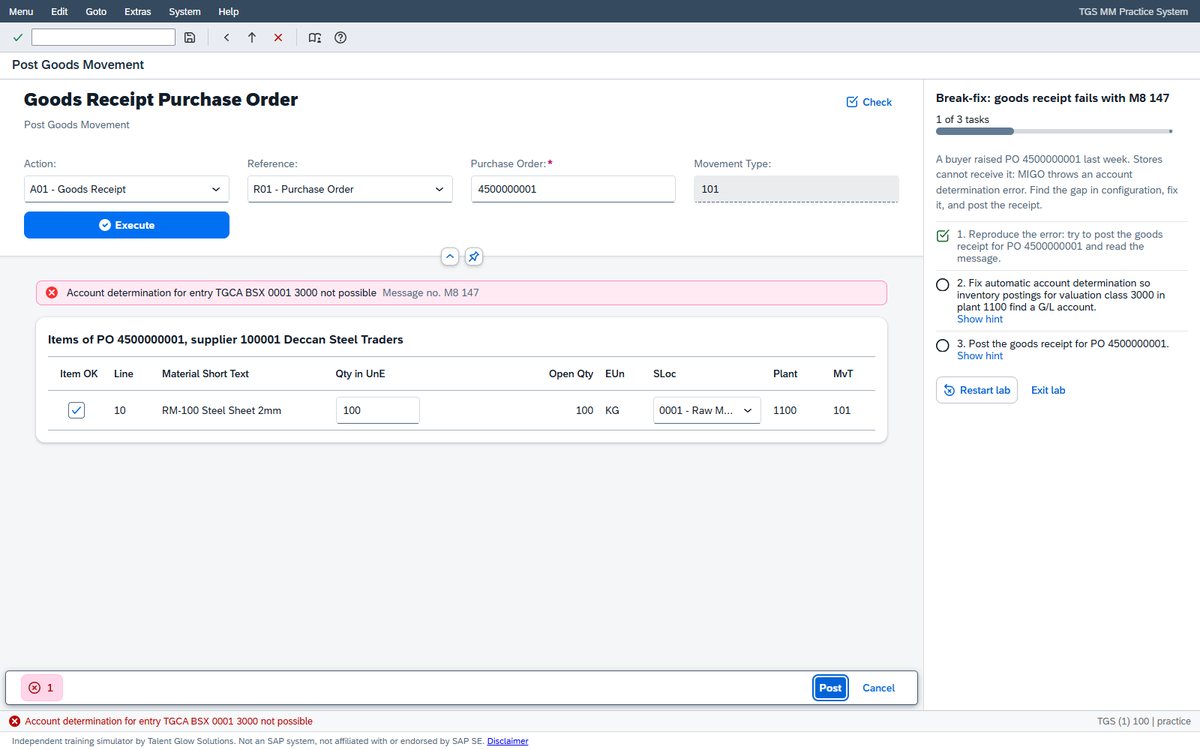Image resolution: width=1200 pixels, height=750 pixels.
Task: Open the SLoc dropdown 0001 - Raw M...
Action: click(707, 410)
